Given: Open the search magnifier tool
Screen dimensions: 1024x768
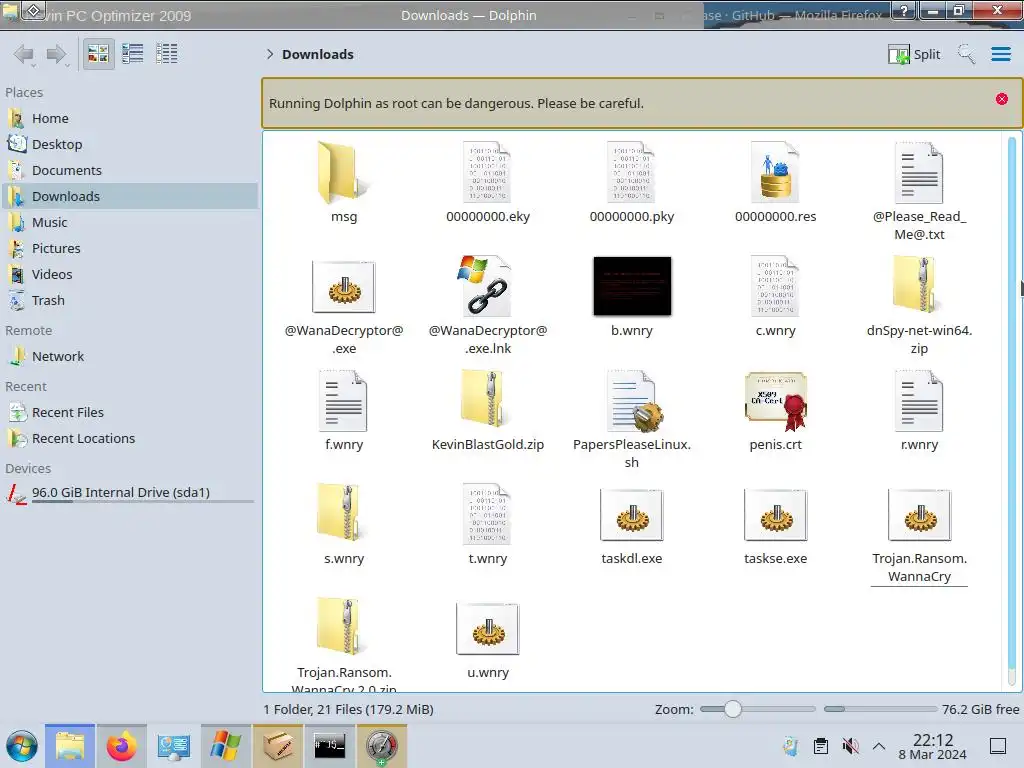Looking at the screenshot, I should 967,54.
